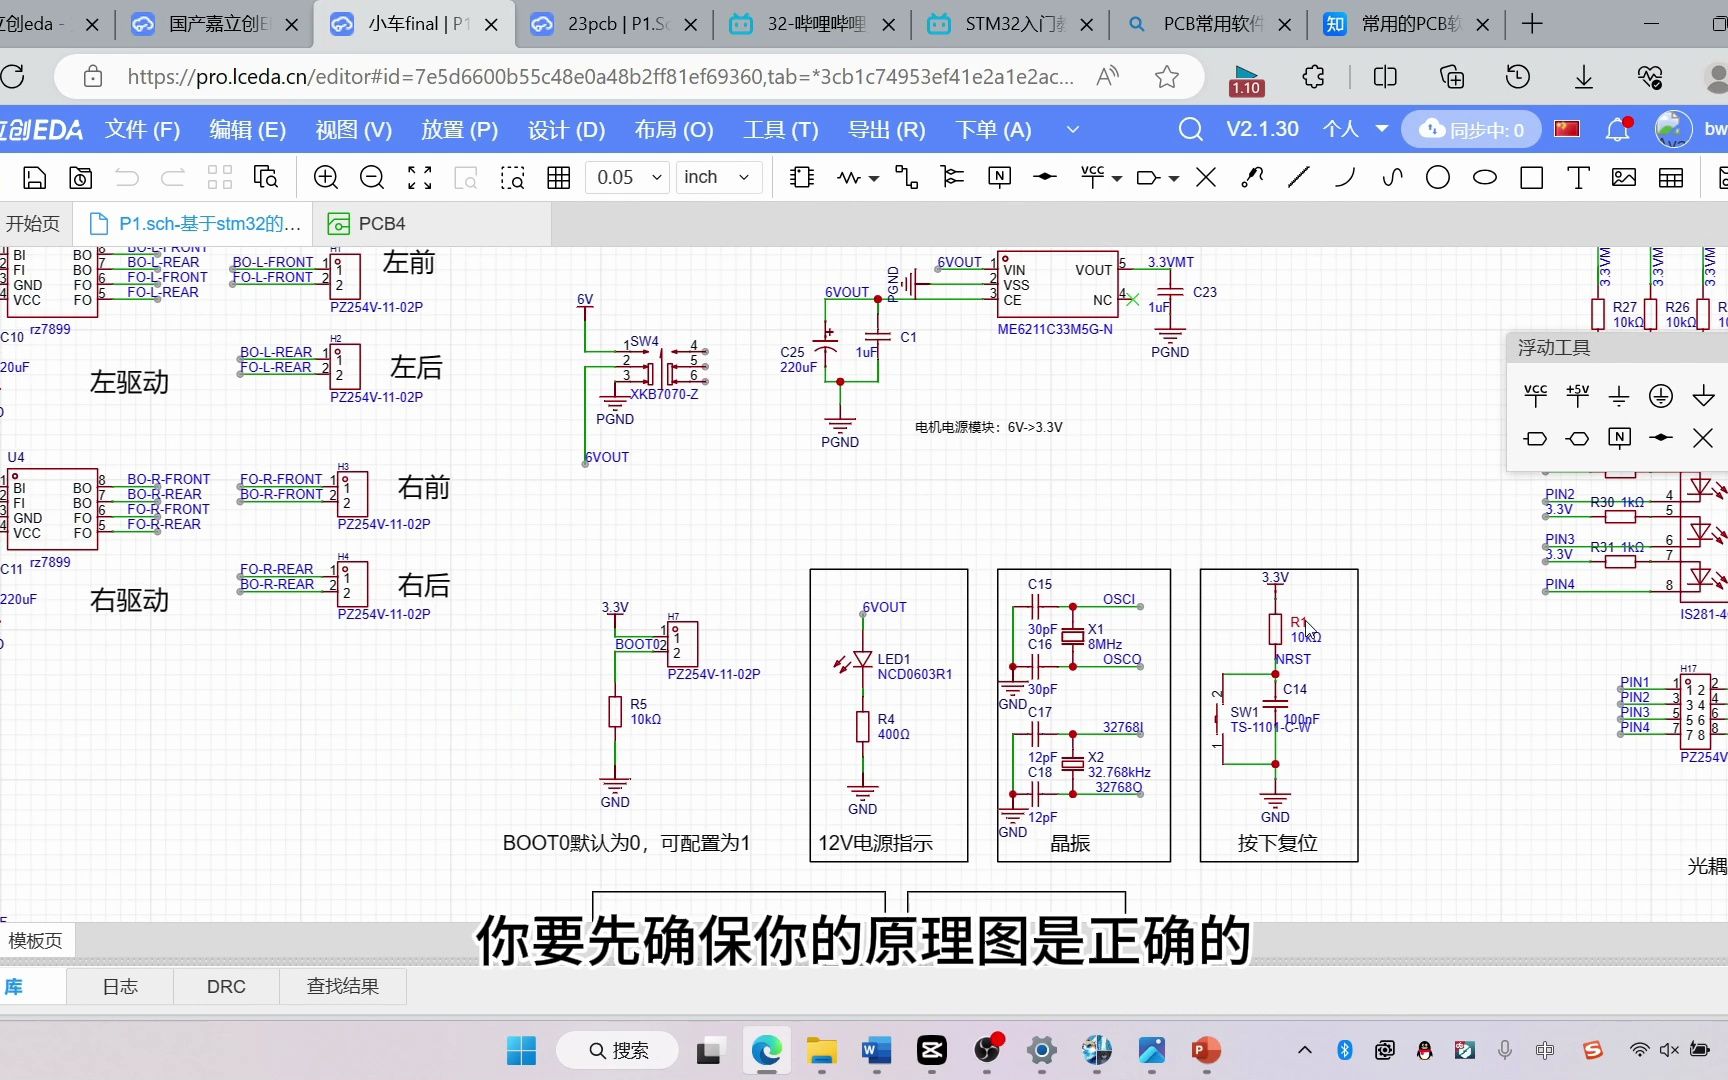Open the units dropdown showing inch
This screenshot has width=1728, height=1080.
tap(718, 177)
